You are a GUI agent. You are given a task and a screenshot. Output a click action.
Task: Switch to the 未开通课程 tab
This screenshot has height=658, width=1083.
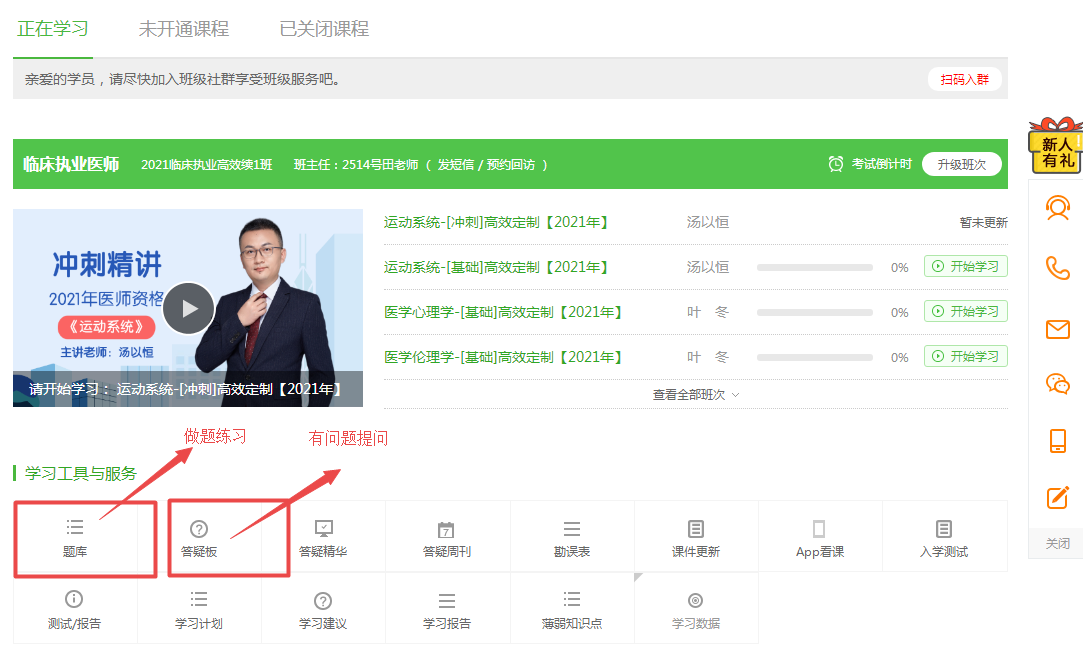pos(184,29)
